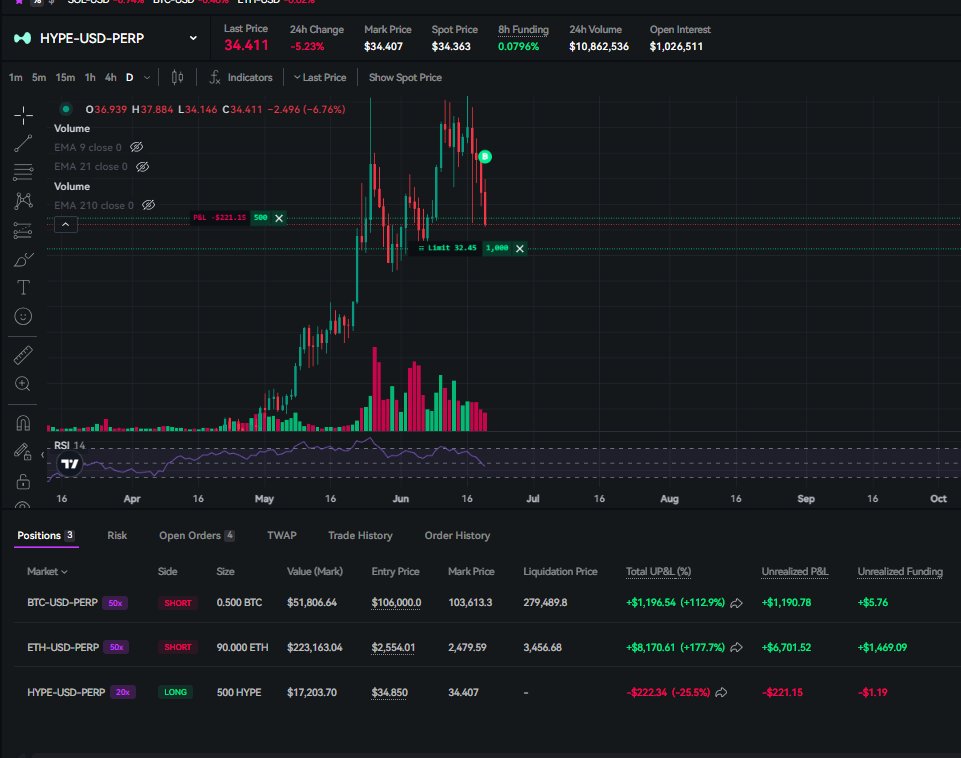The image size is (961, 758).
Task: Edit leverage 50x on ETH-USD-PERP
Action: [116, 647]
